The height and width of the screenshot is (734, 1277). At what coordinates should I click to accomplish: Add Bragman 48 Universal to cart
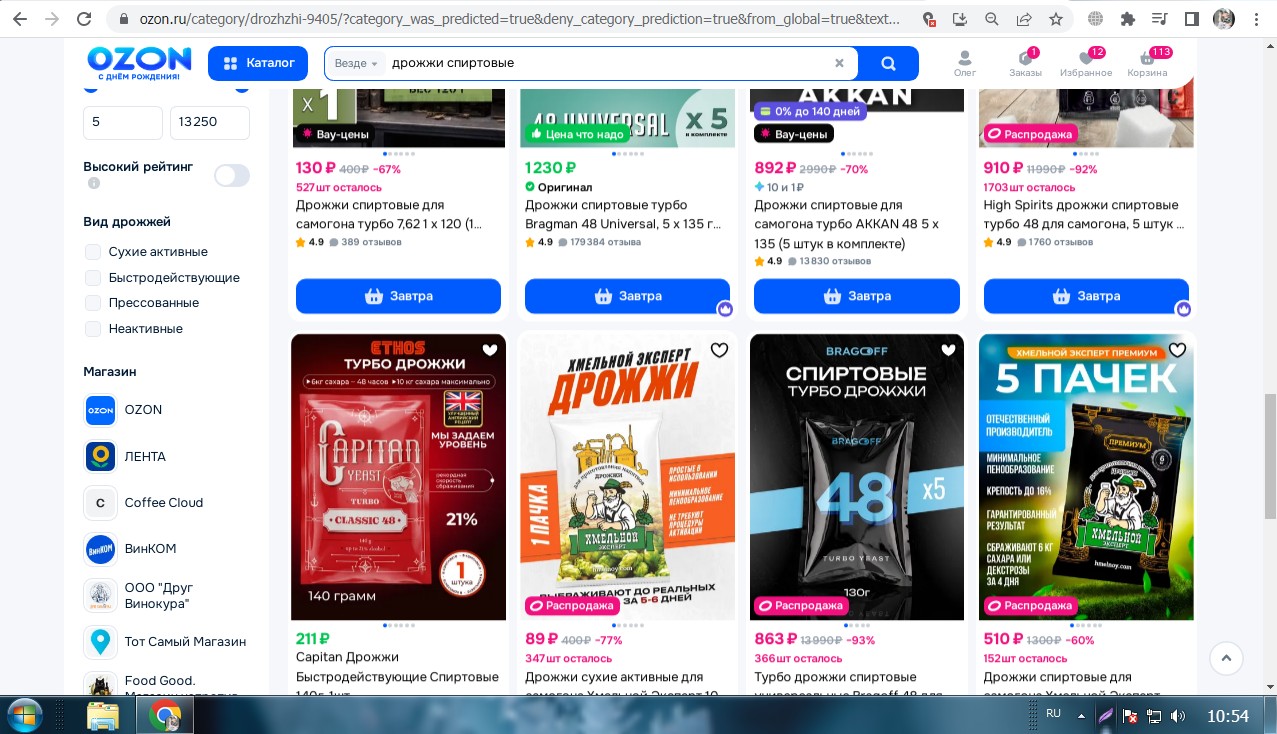pos(627,296)
